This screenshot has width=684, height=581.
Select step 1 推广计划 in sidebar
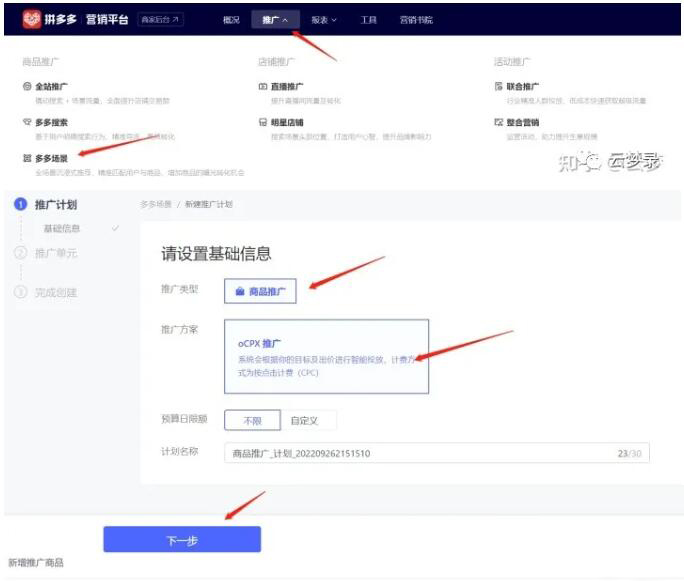point(56,204)
